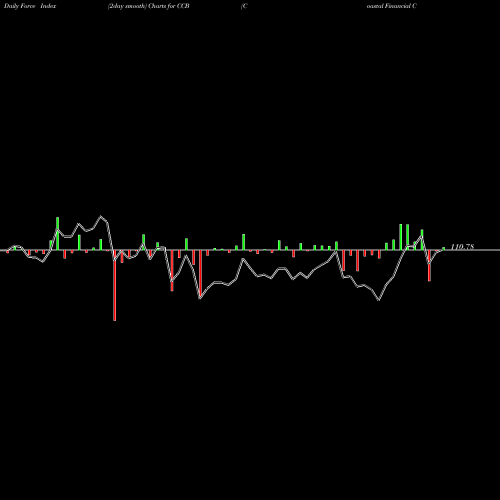The image size is (500, 500).
Task: Click the 'oastal Financial C' header text
Action: 392,6
